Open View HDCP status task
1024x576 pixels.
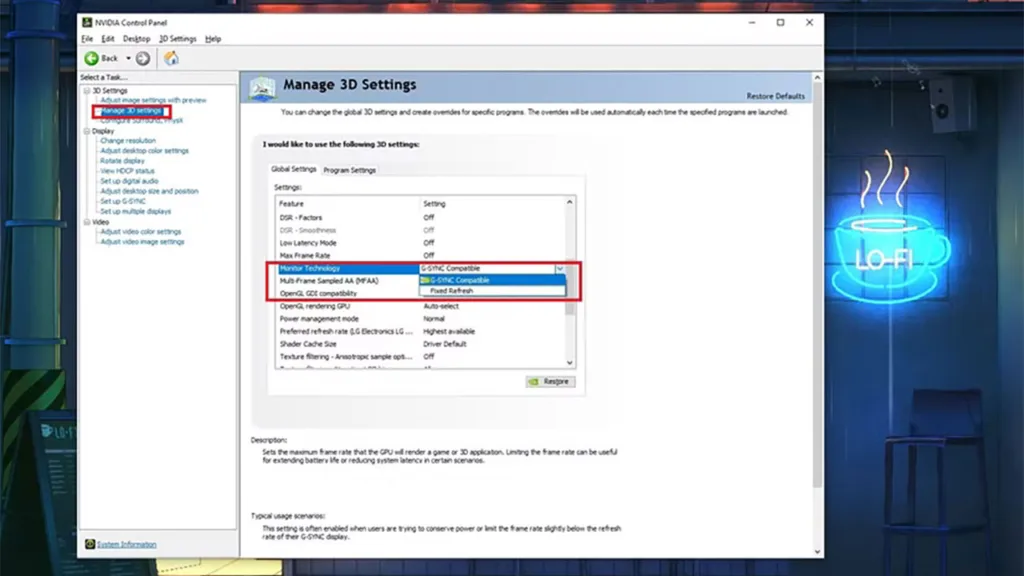[x=127, y=171]
